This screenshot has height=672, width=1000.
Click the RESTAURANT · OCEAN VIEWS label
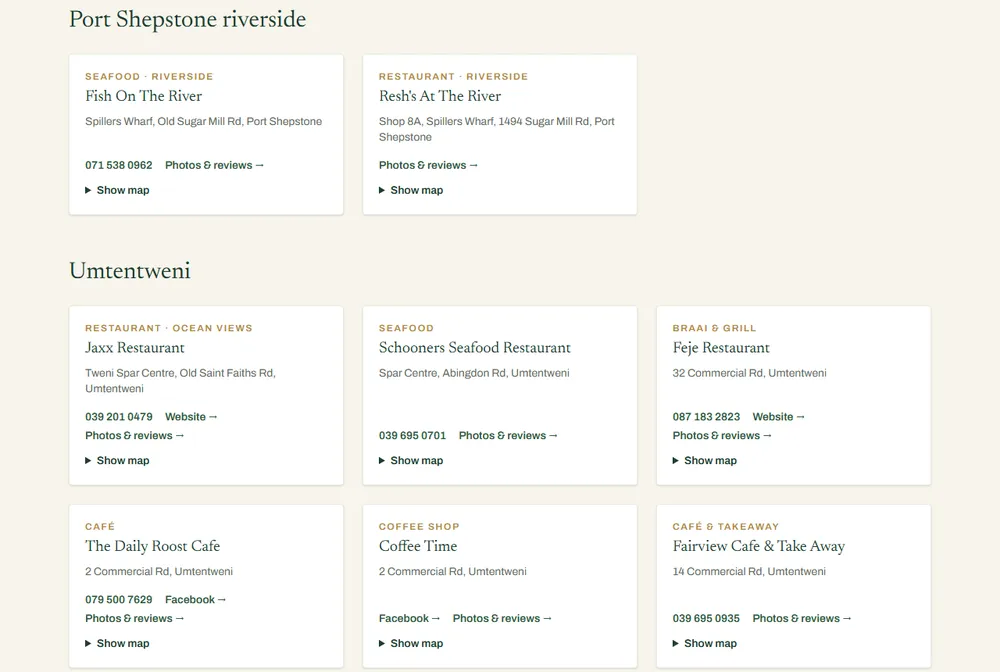(169, 328)
